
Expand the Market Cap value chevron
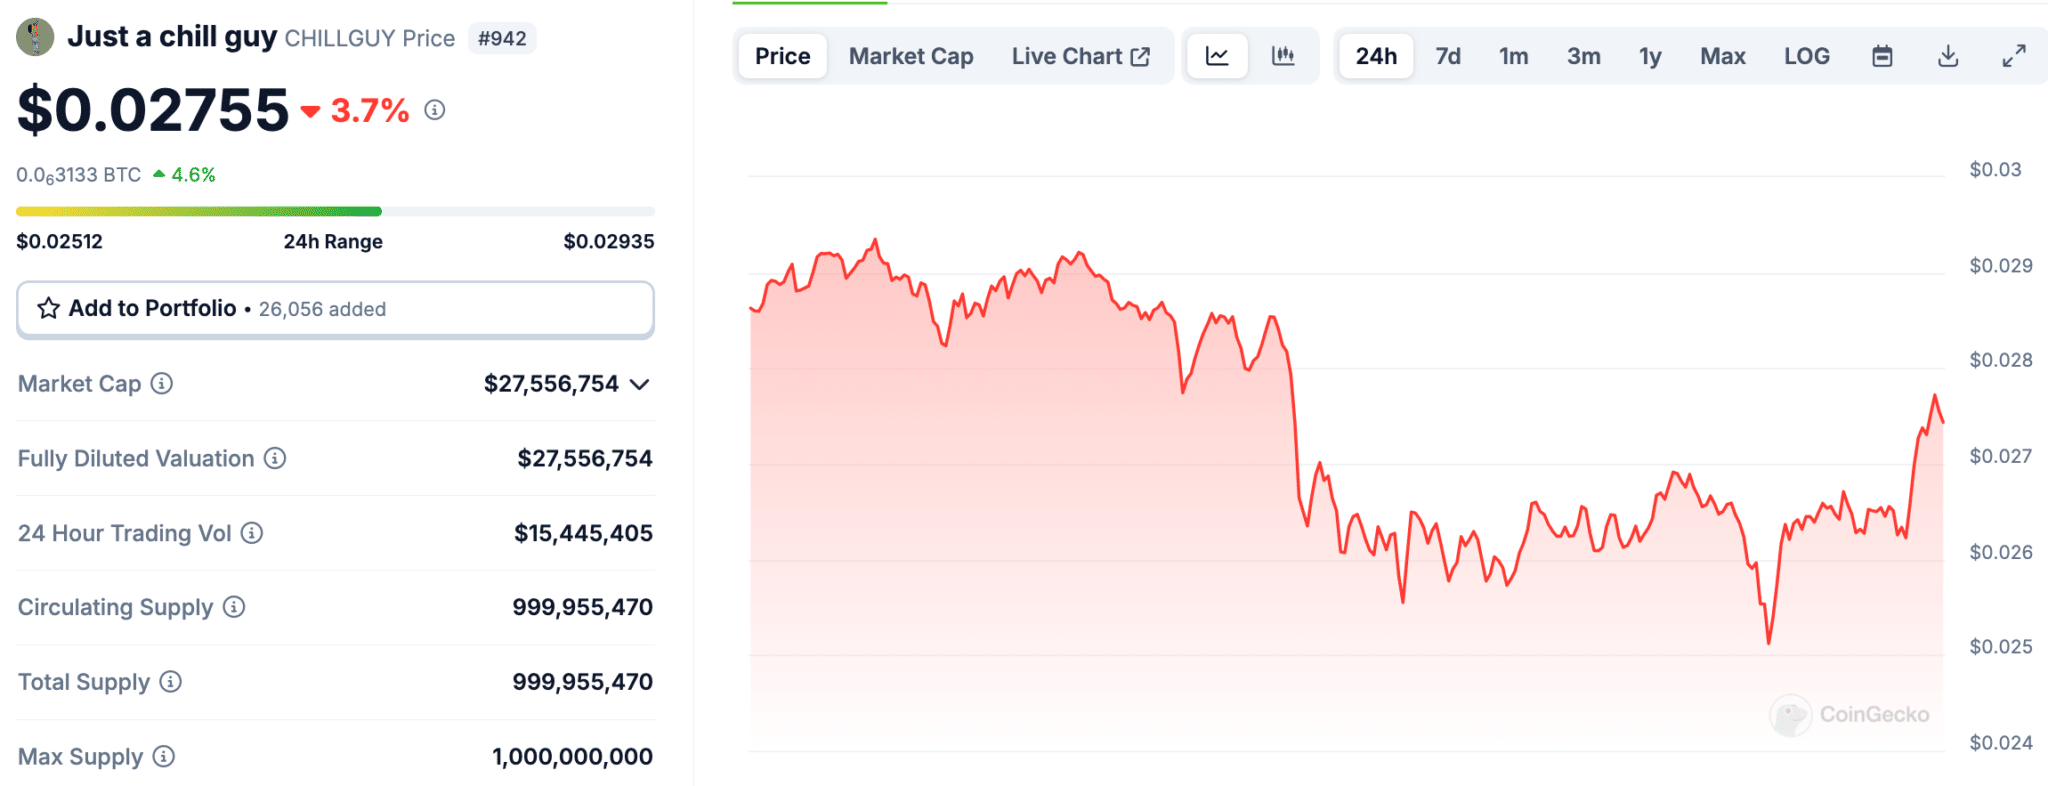click(640, 384)
